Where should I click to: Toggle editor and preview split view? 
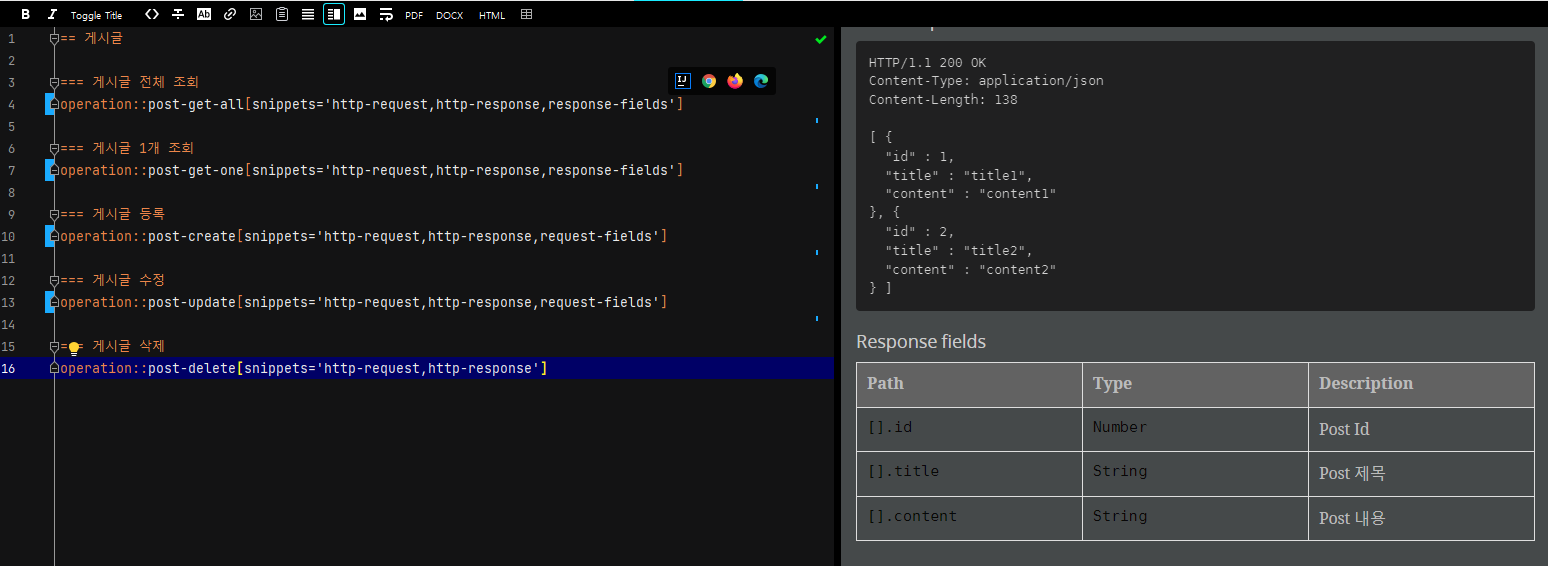click(334, 15)
